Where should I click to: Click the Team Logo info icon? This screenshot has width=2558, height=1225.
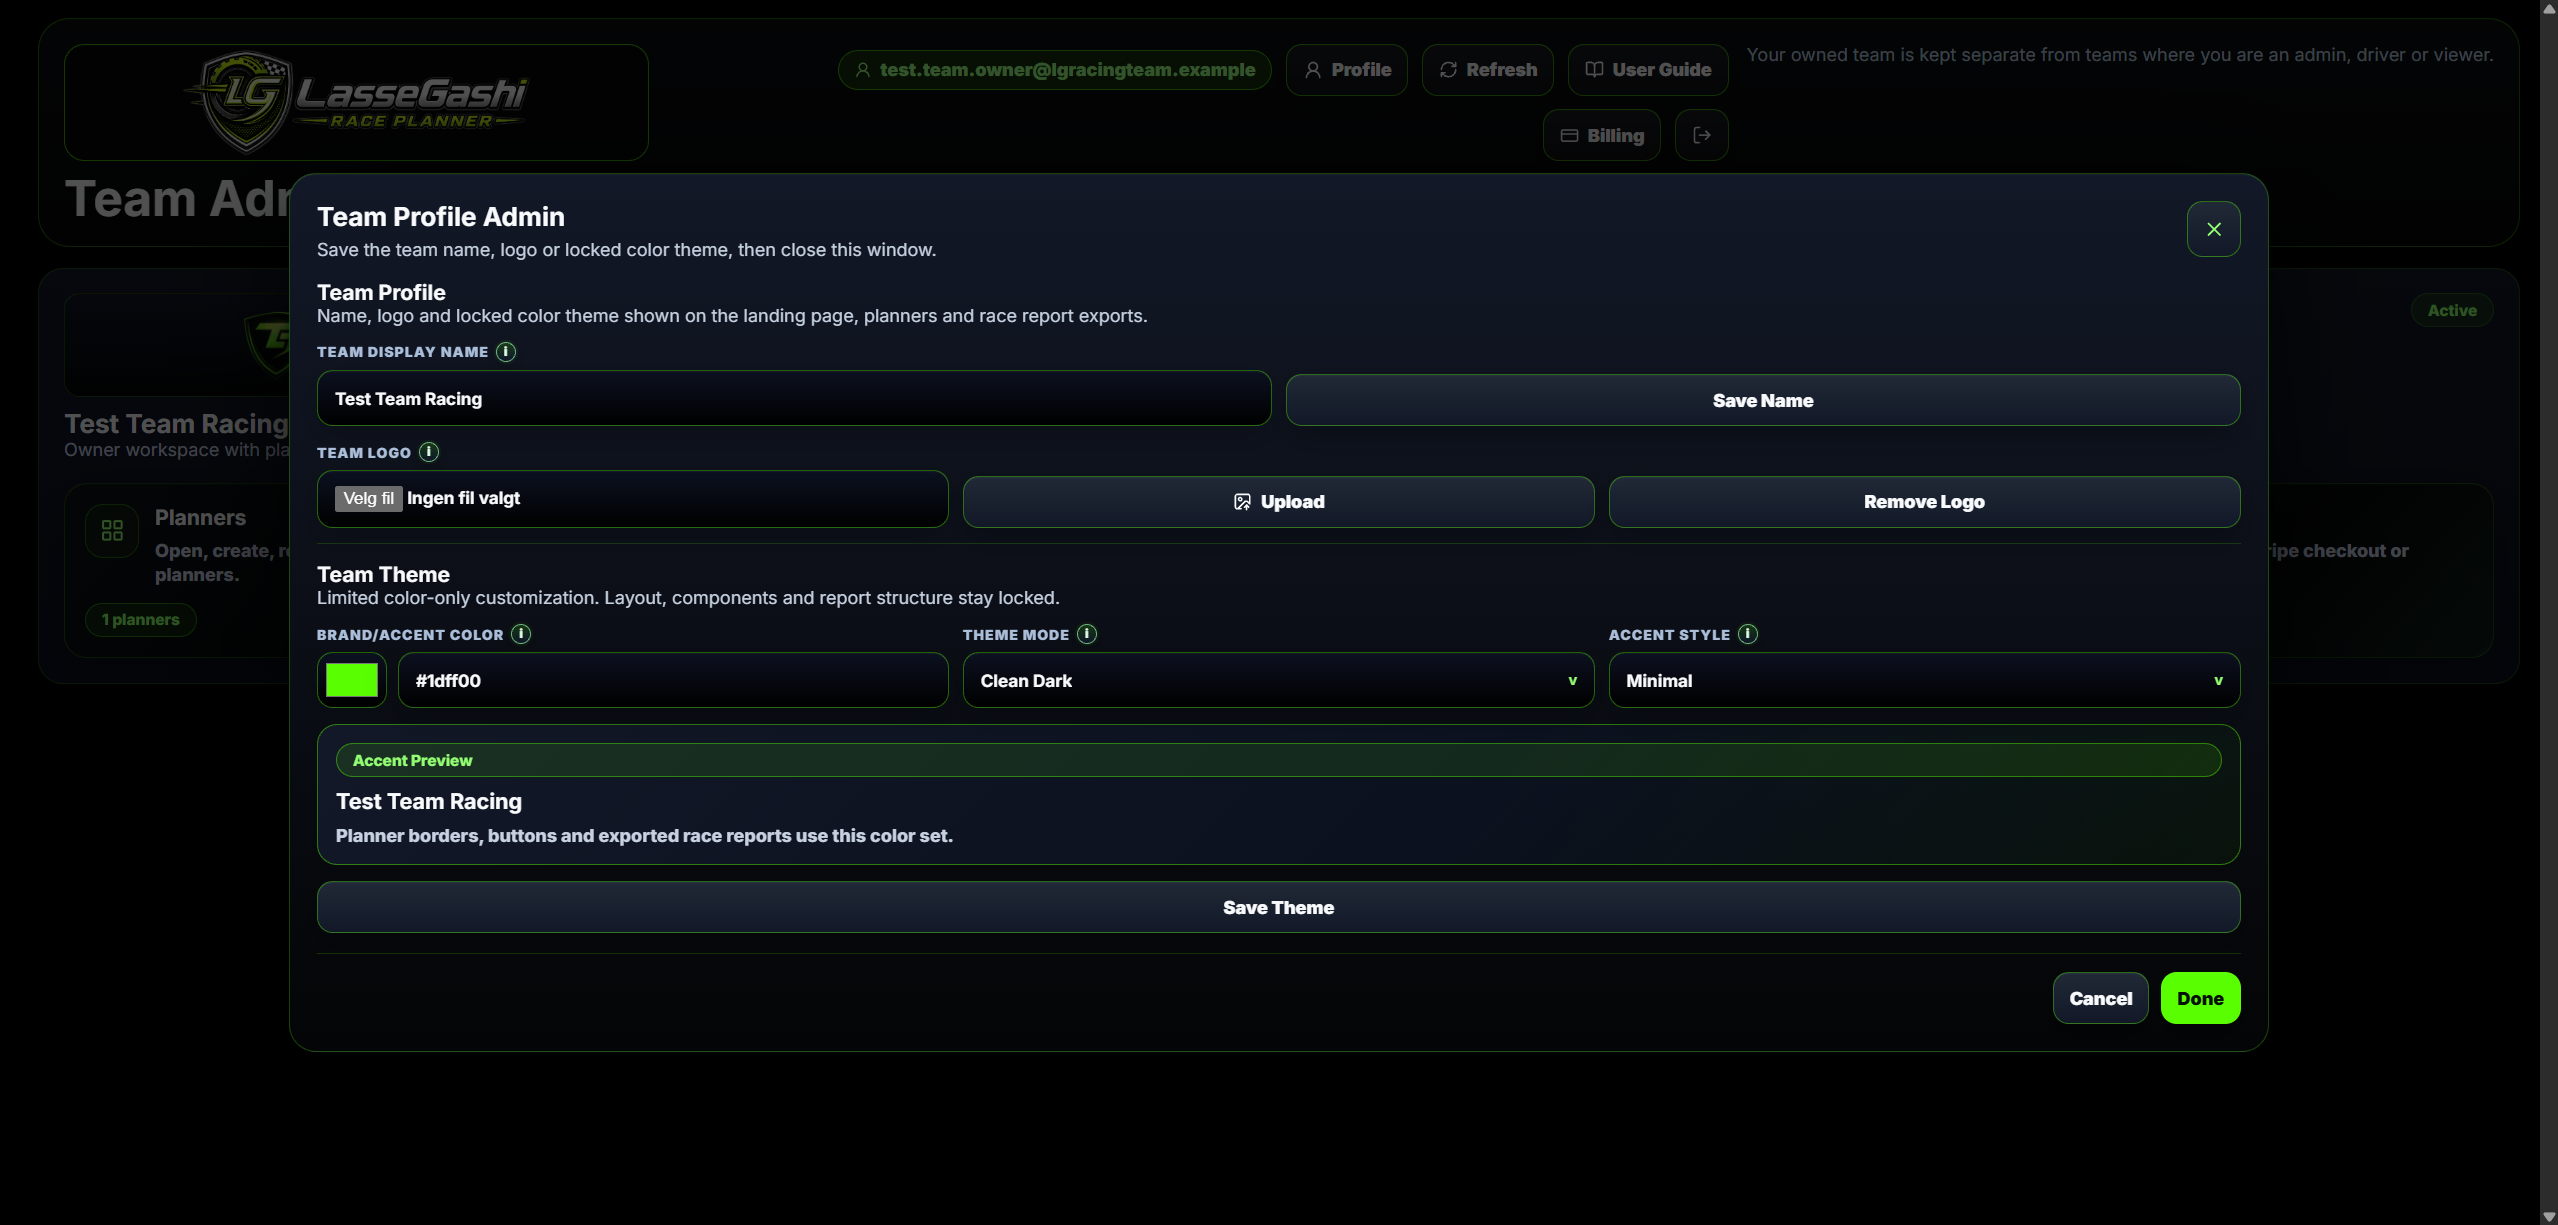coord(429,452)
